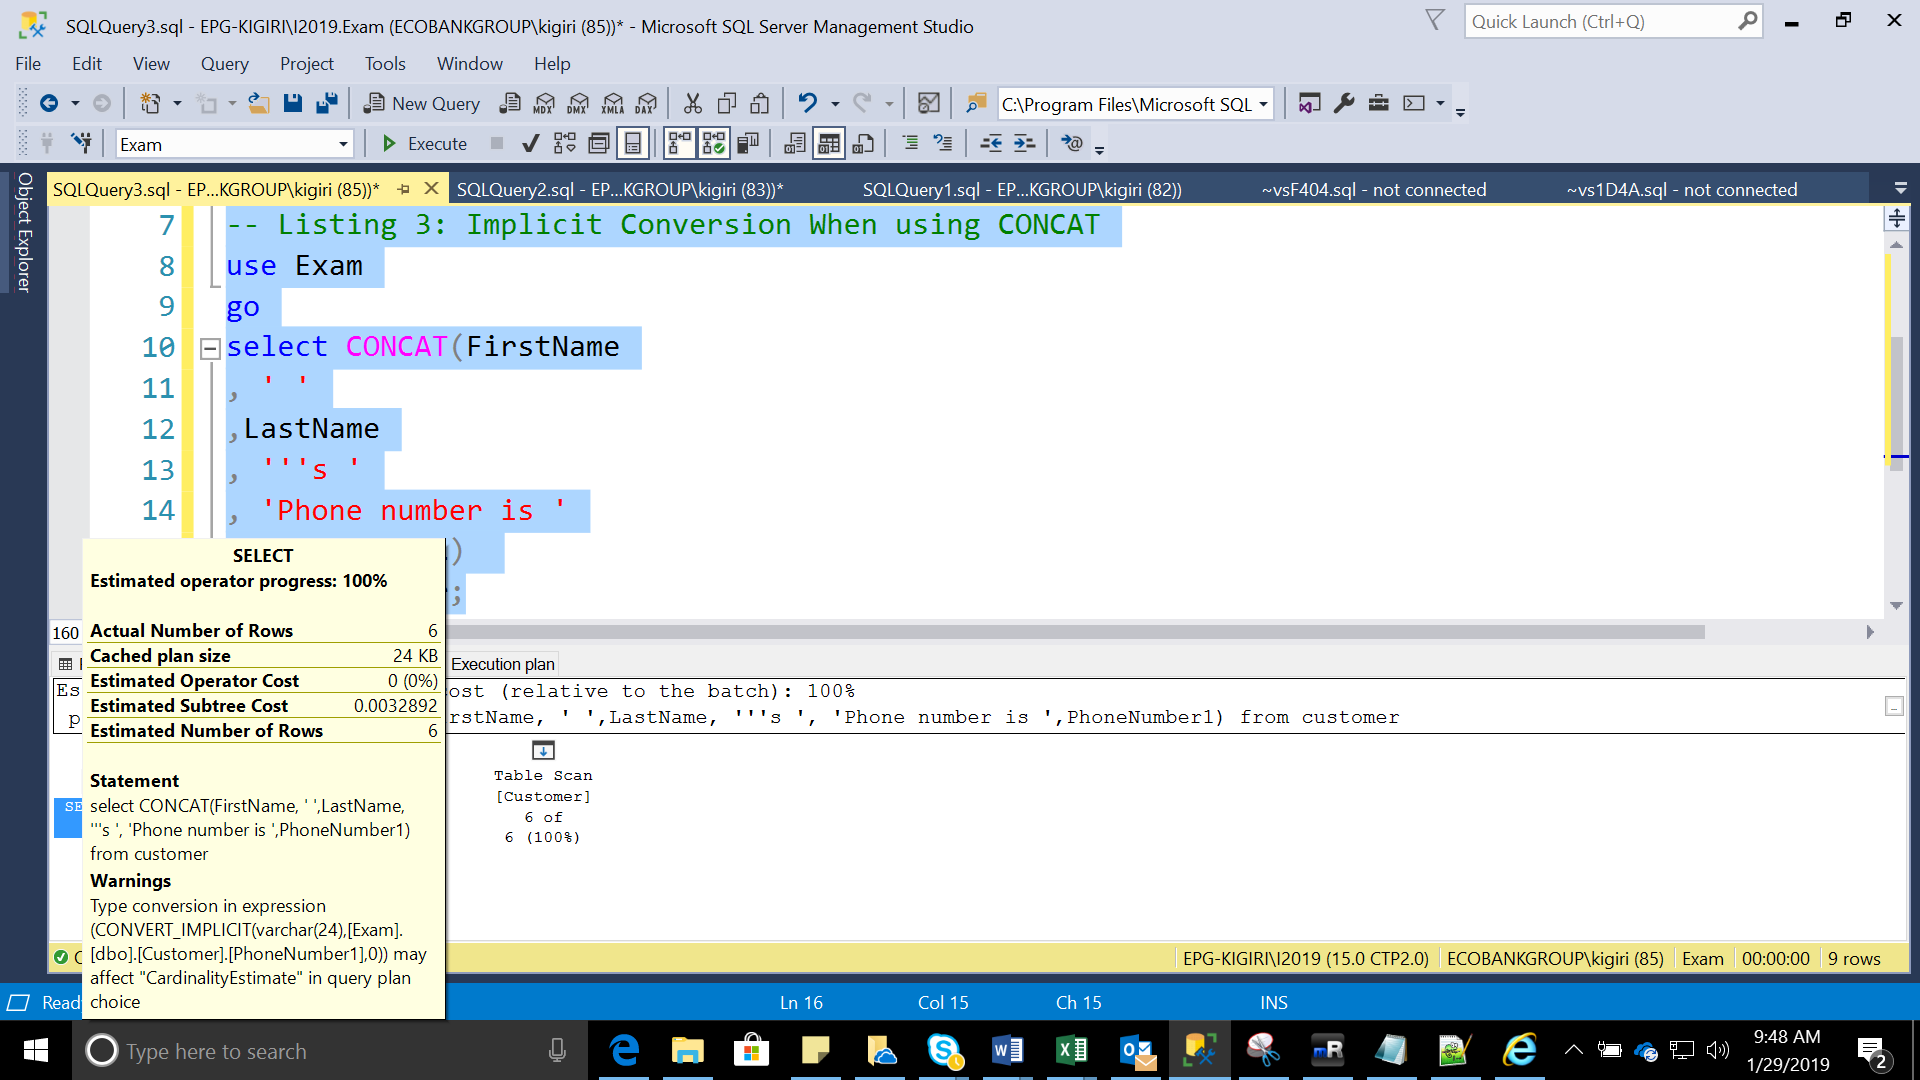Image resolution: width=1920 pixels, height=1080 pixels.
Task: Expand the Undo history dropdown arrow
Action: pyautogui.click(x=835, y=103)
